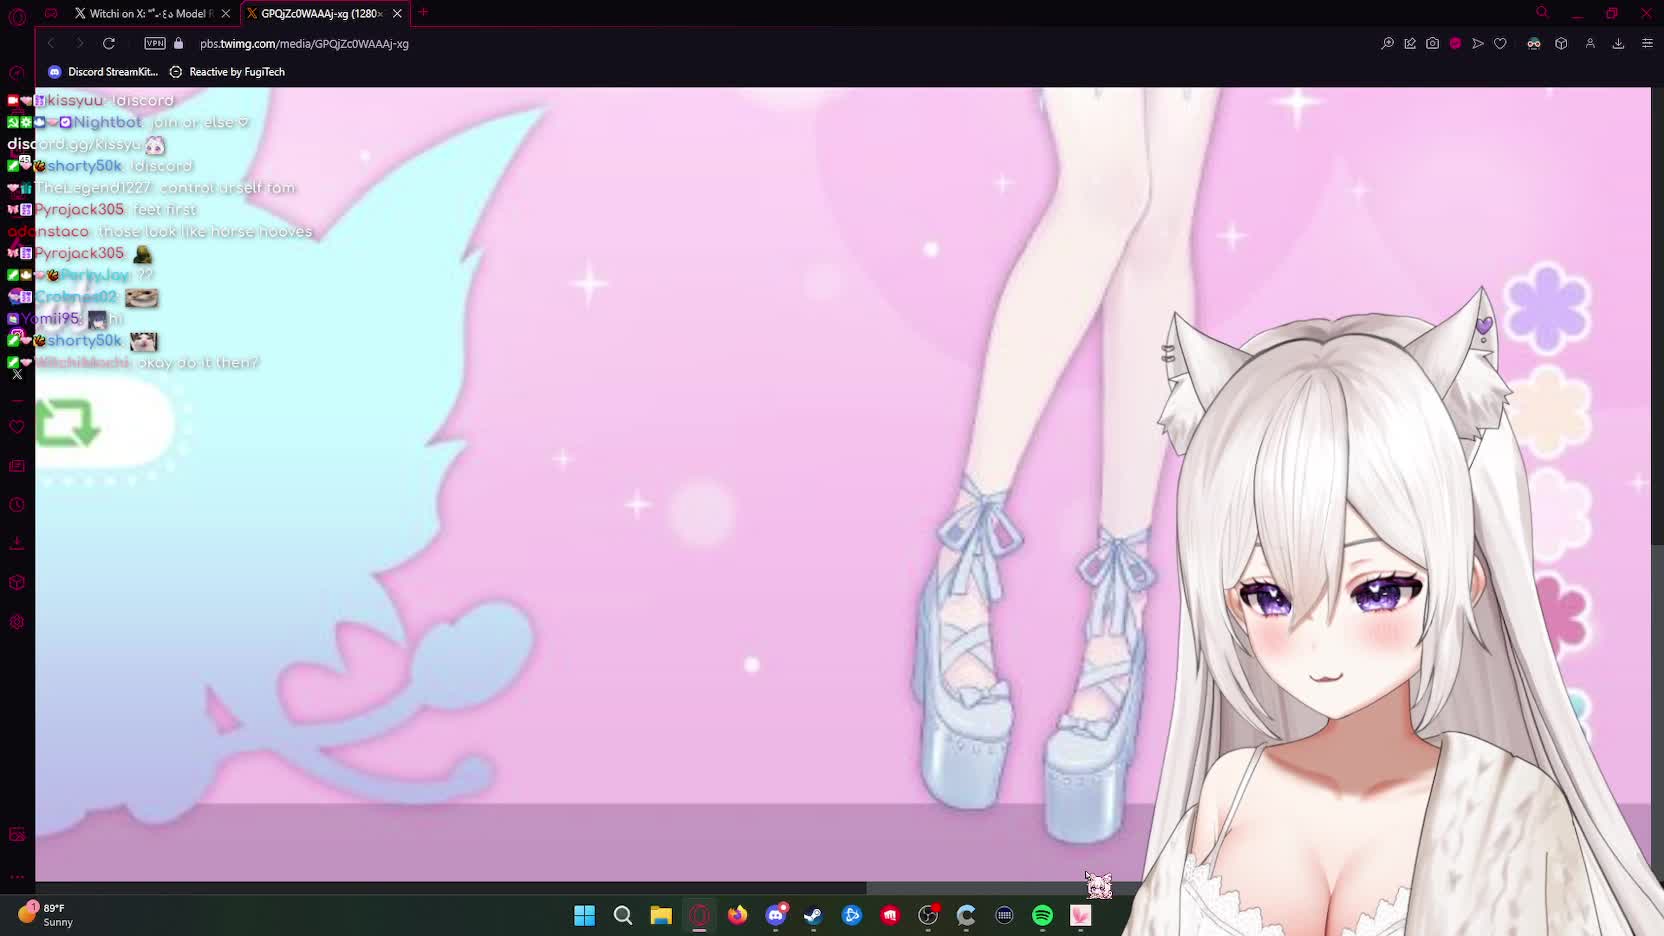
Task: Click the green retweet arrows overlay icon
Action: pos(68,423)
